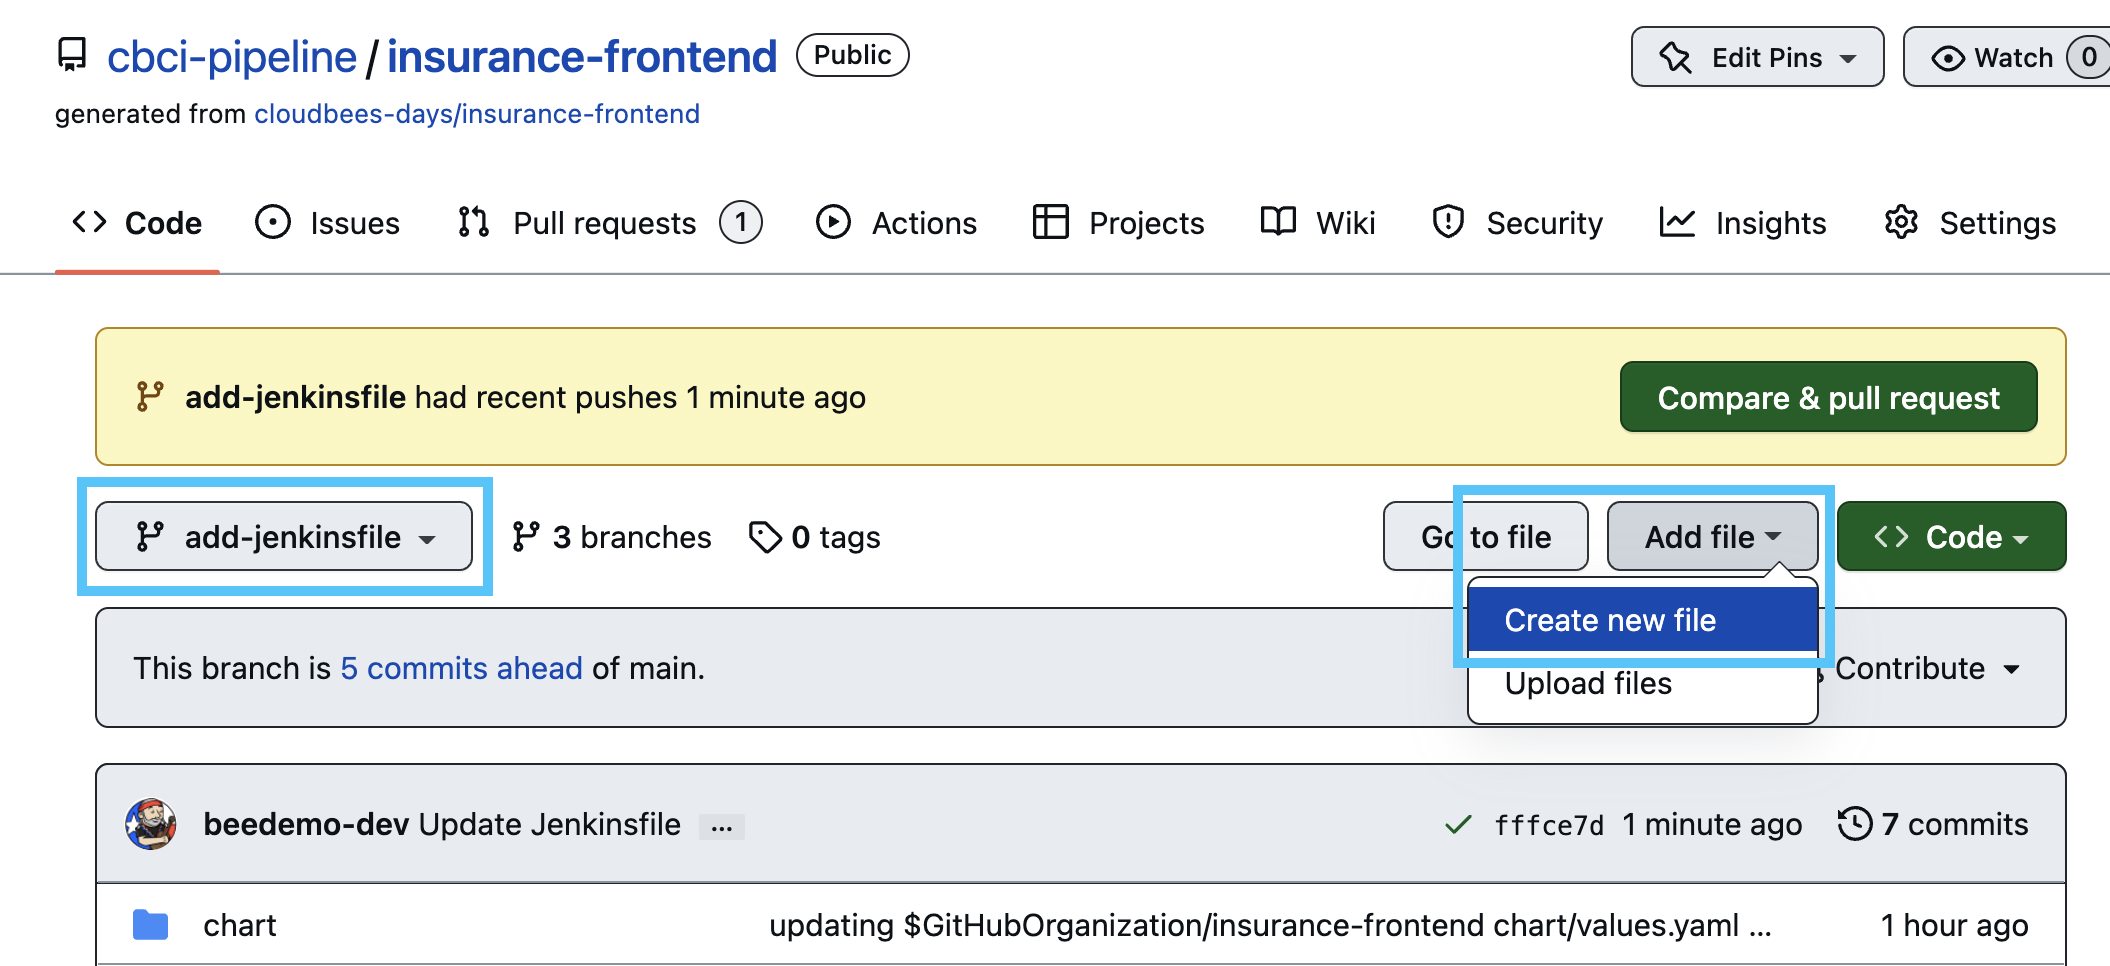This screenshot has width=2110, height=966.
Task: Click the eye icon on Watch button
Action: tap(1947, 58)
